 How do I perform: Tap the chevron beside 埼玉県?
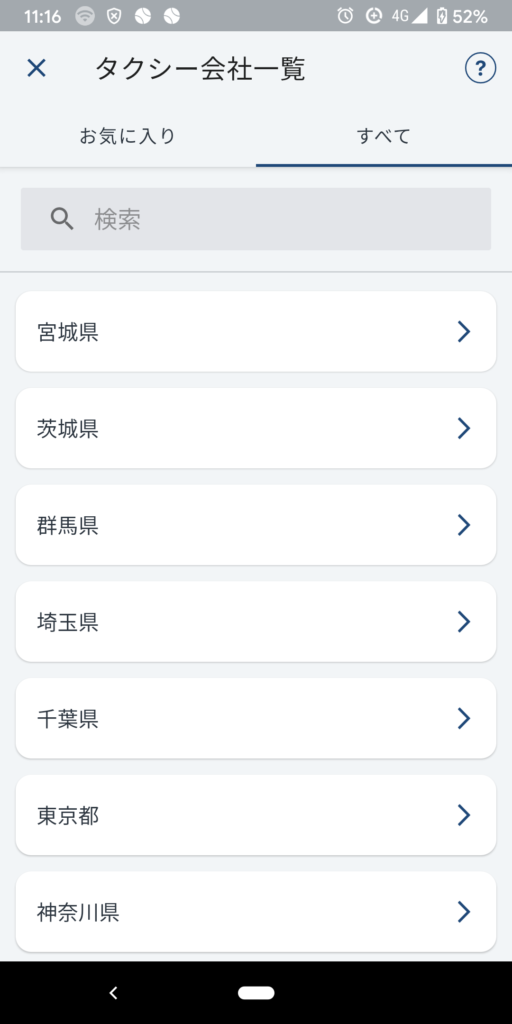(464, 622)
